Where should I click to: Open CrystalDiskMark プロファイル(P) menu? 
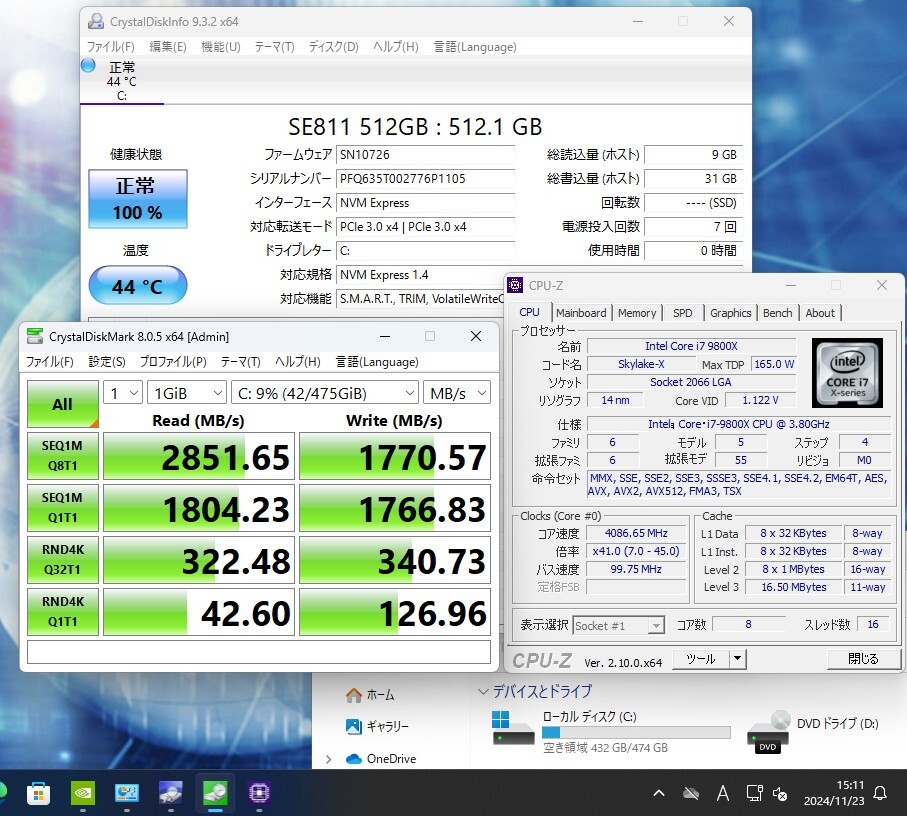173,362
